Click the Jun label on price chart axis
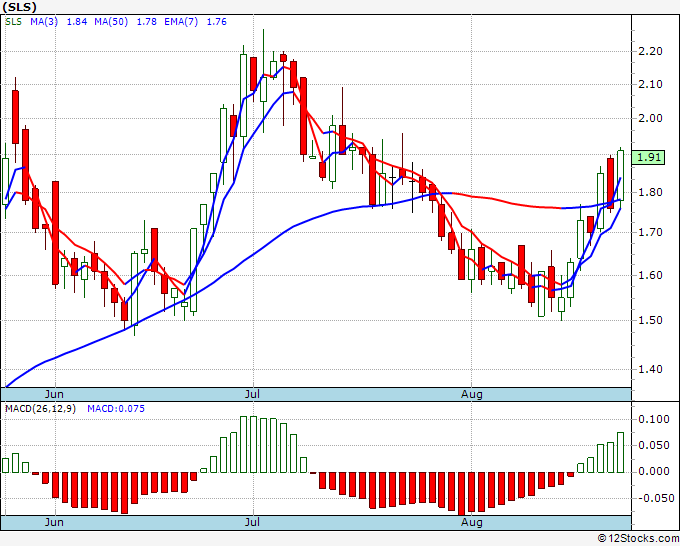Viewport: 680px width, 546px height. (54, 395)
